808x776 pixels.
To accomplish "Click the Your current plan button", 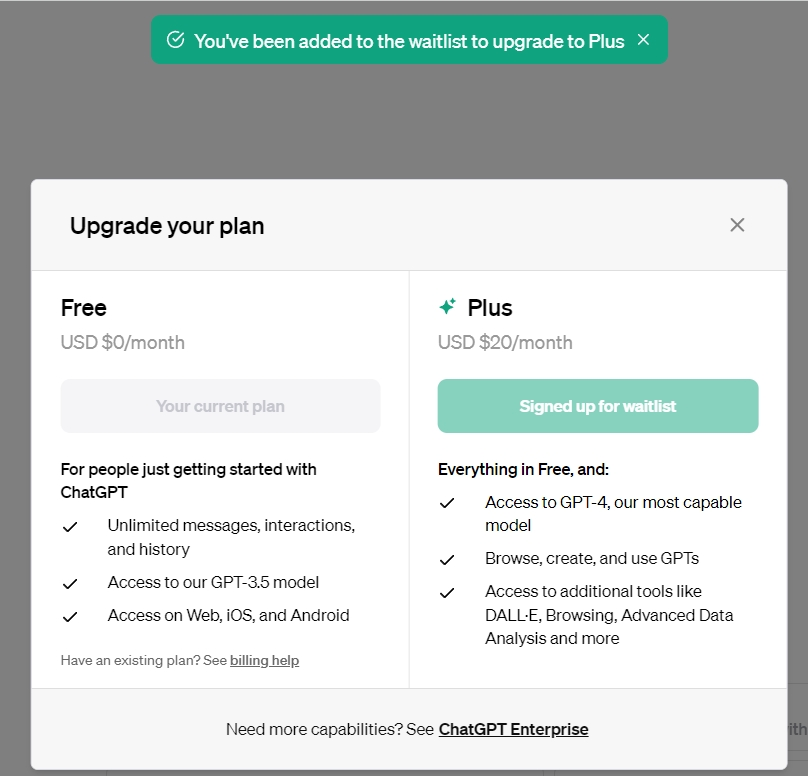I will (221, 406).
